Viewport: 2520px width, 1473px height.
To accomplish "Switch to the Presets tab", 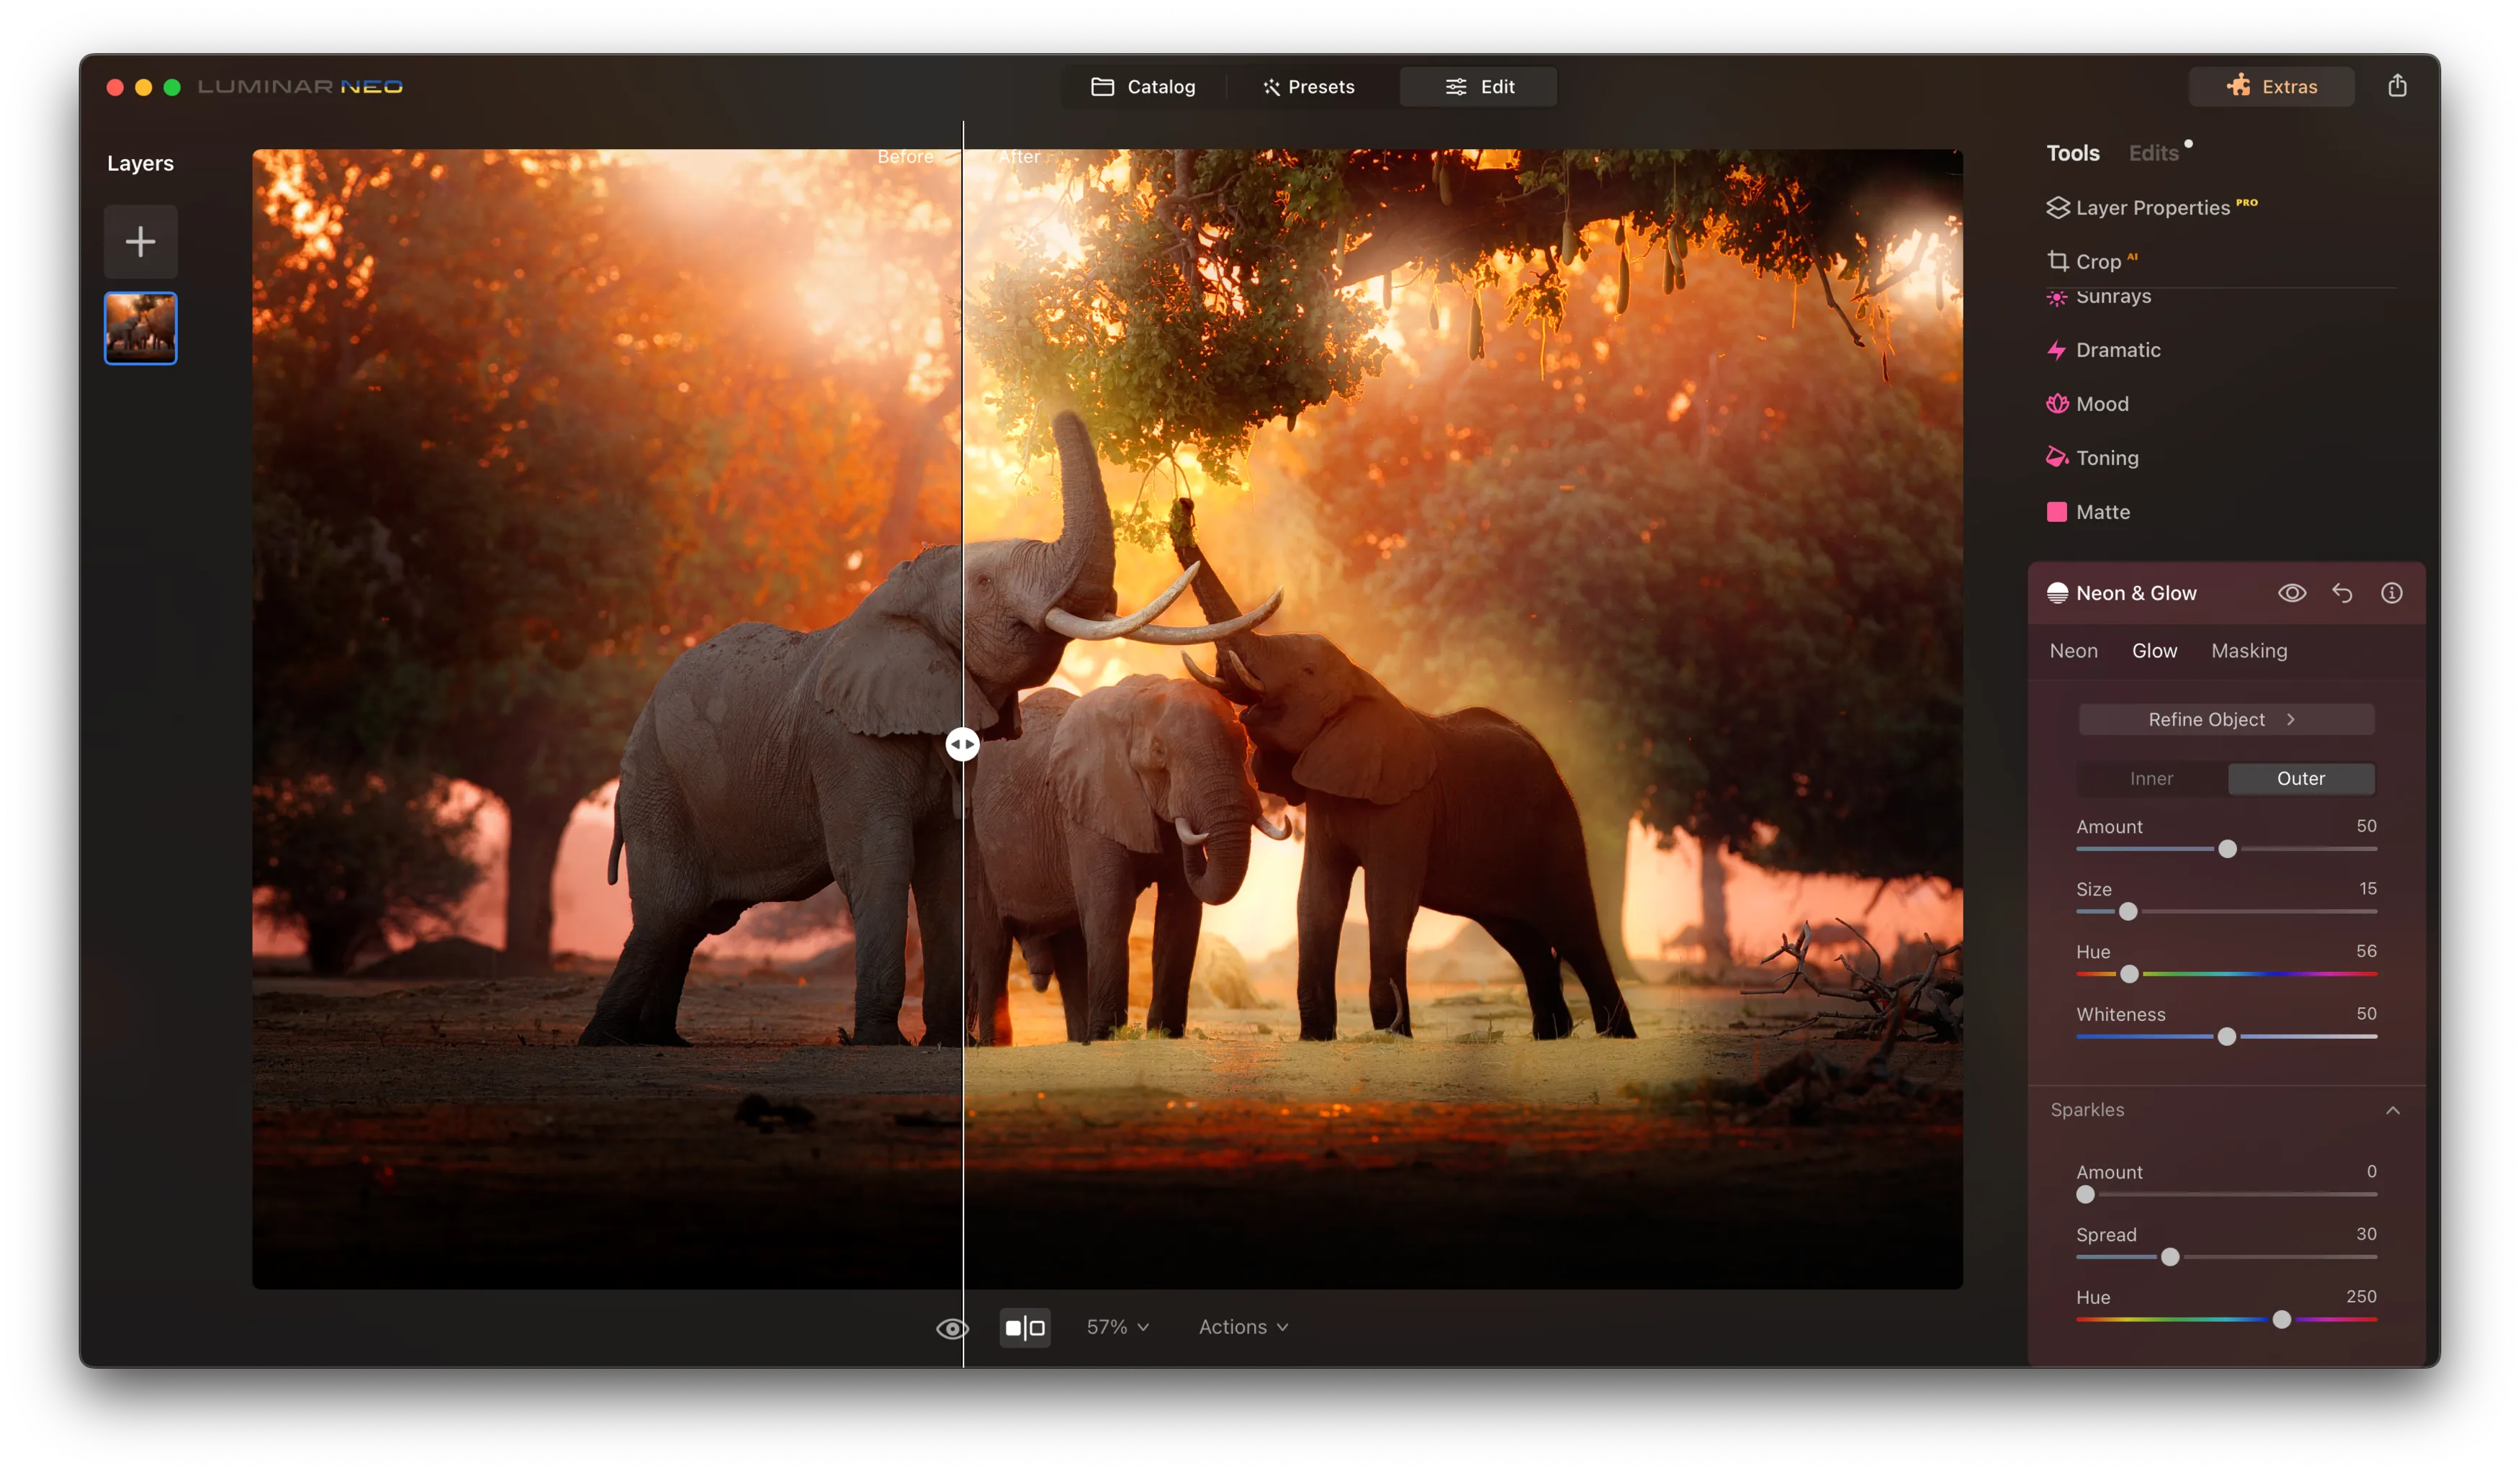I will (x=1308, y=87).
